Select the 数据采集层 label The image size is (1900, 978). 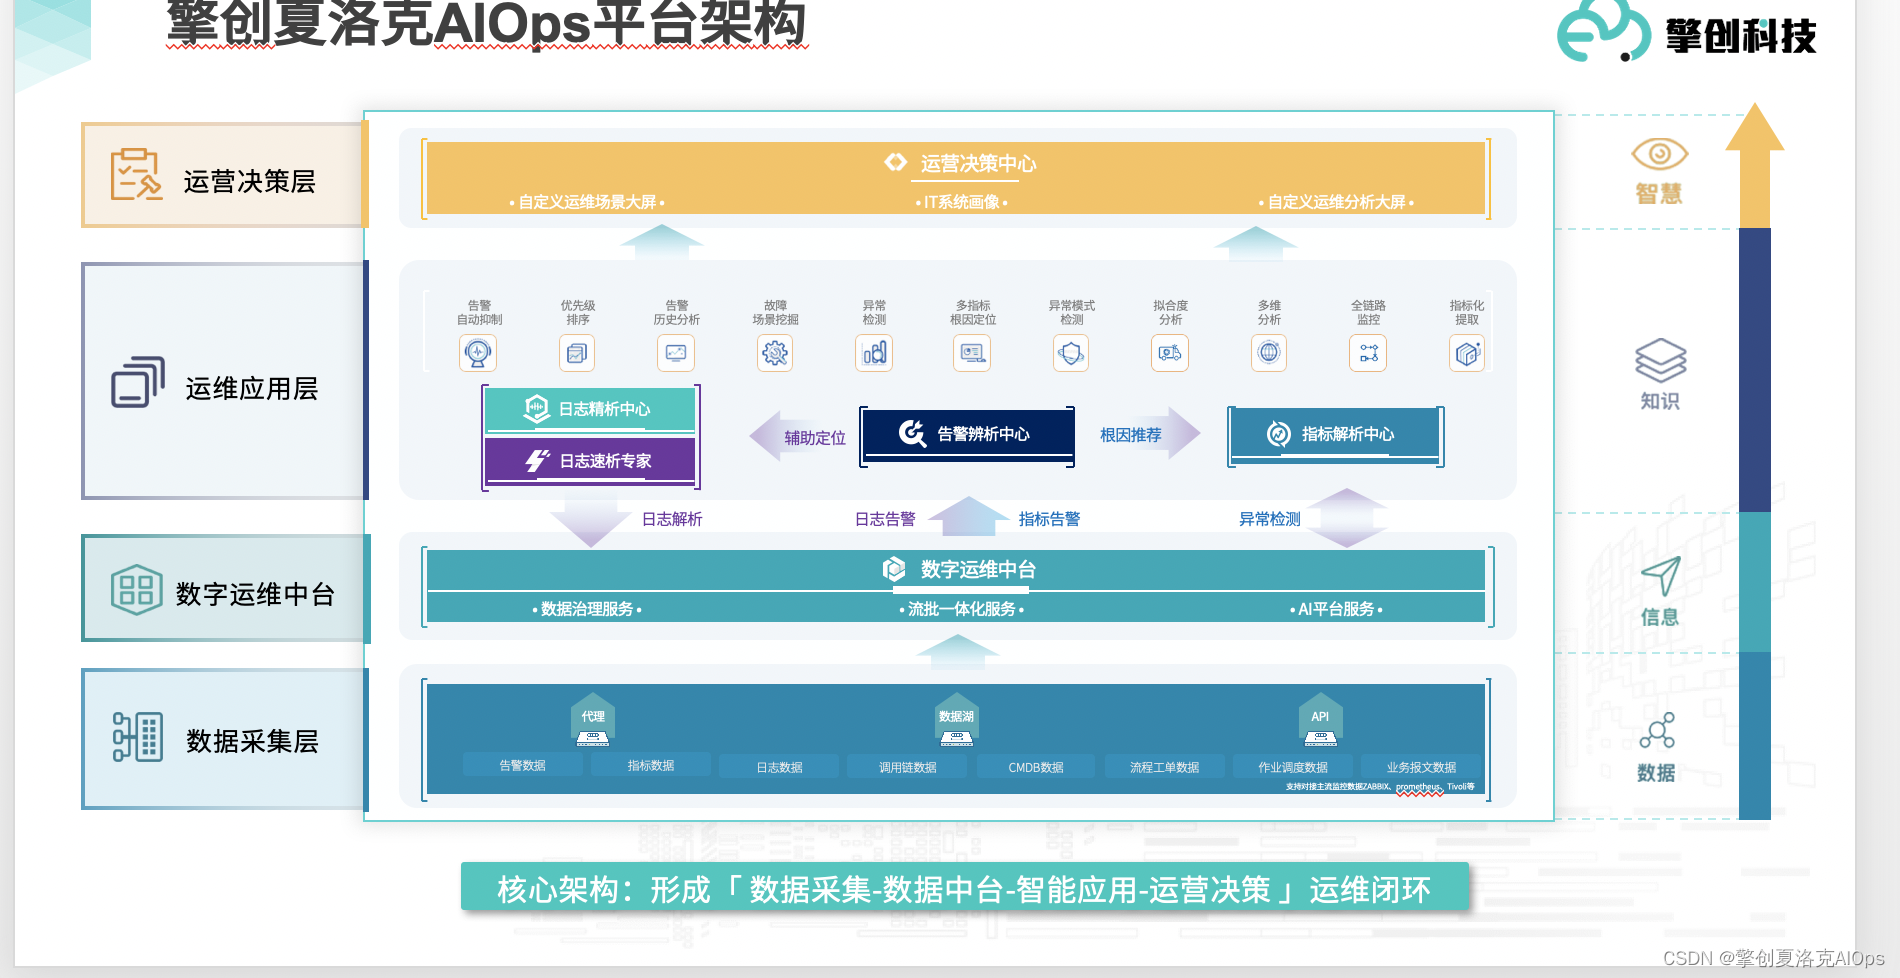point(252,741)
